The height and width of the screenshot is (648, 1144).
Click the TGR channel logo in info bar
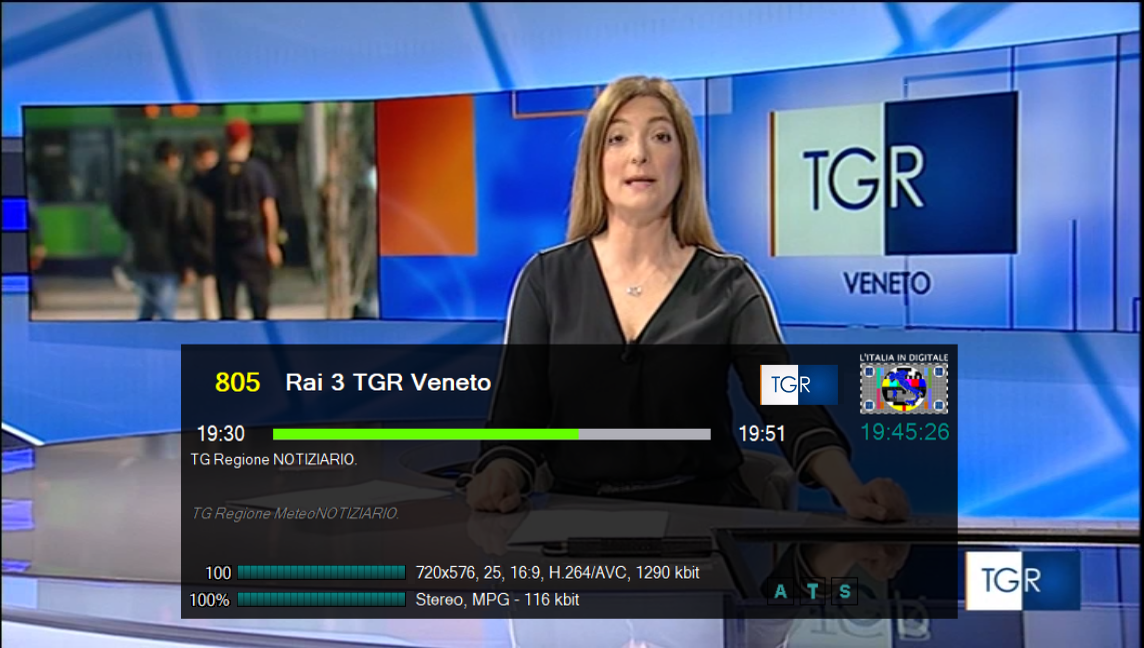[x=798, y=385]
